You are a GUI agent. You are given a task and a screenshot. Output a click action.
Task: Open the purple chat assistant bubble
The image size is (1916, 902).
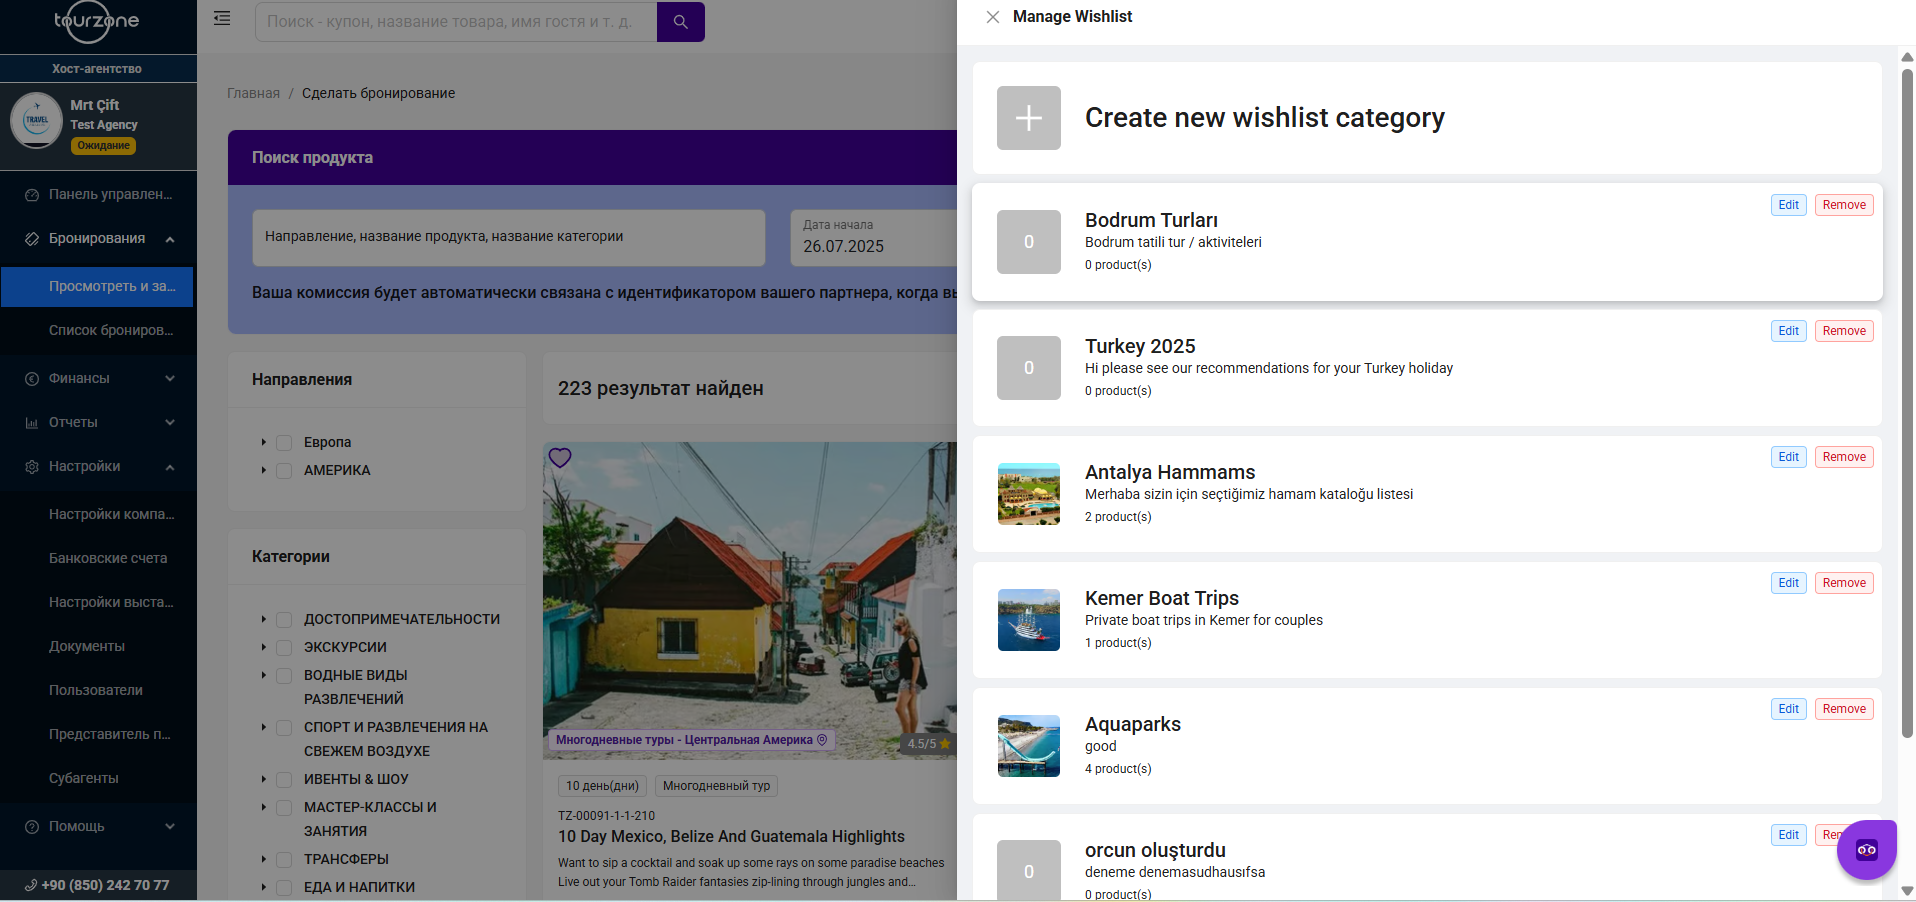pyautogui.click(x=1866, y=850)
